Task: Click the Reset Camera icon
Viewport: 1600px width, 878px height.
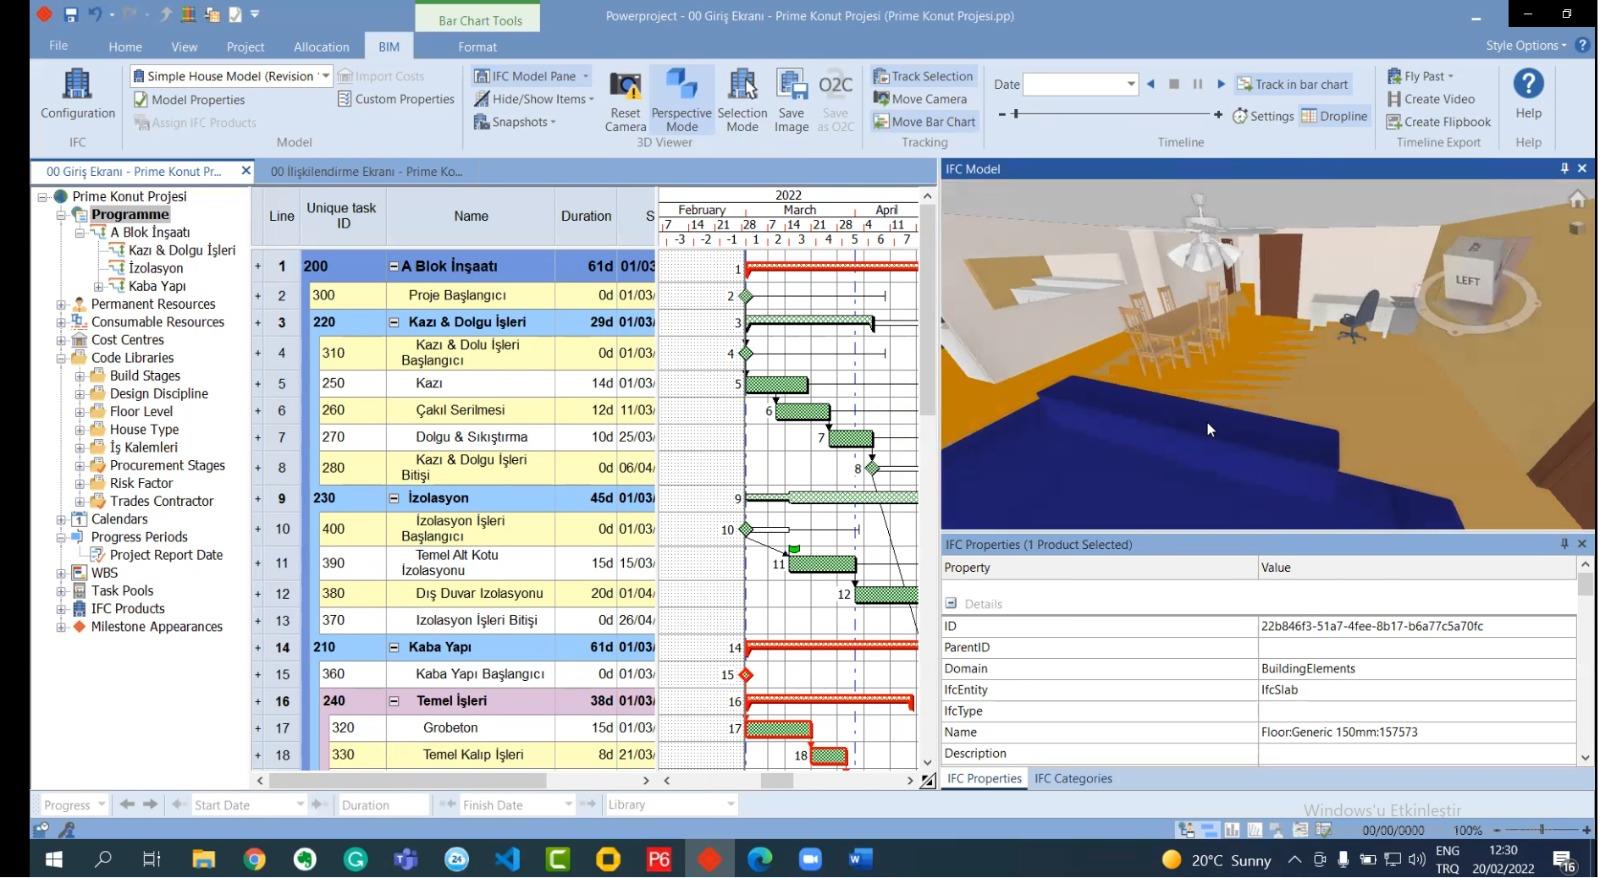Action: click(626, 101)
